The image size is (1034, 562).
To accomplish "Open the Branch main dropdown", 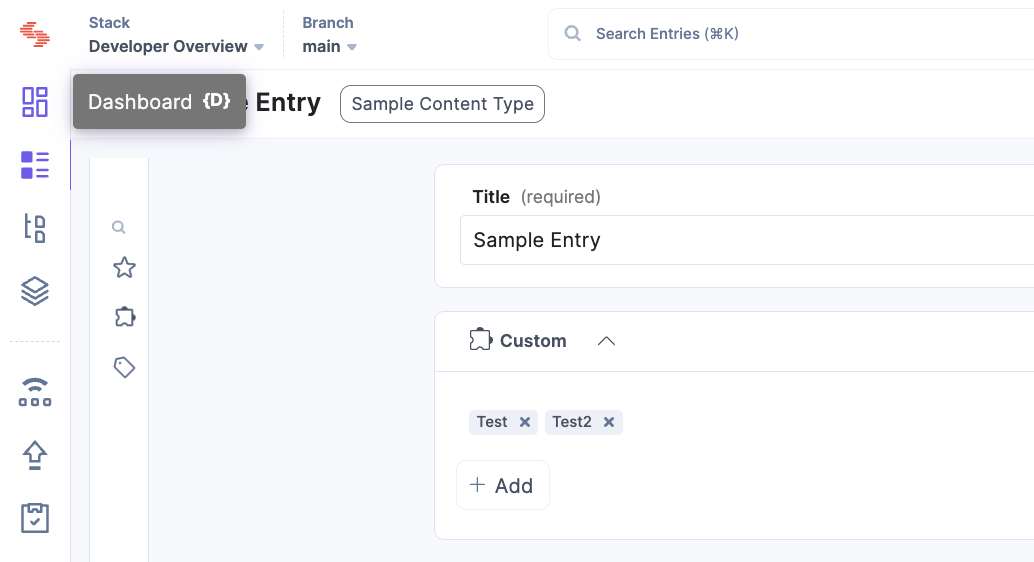I will [x=329, y=46].
